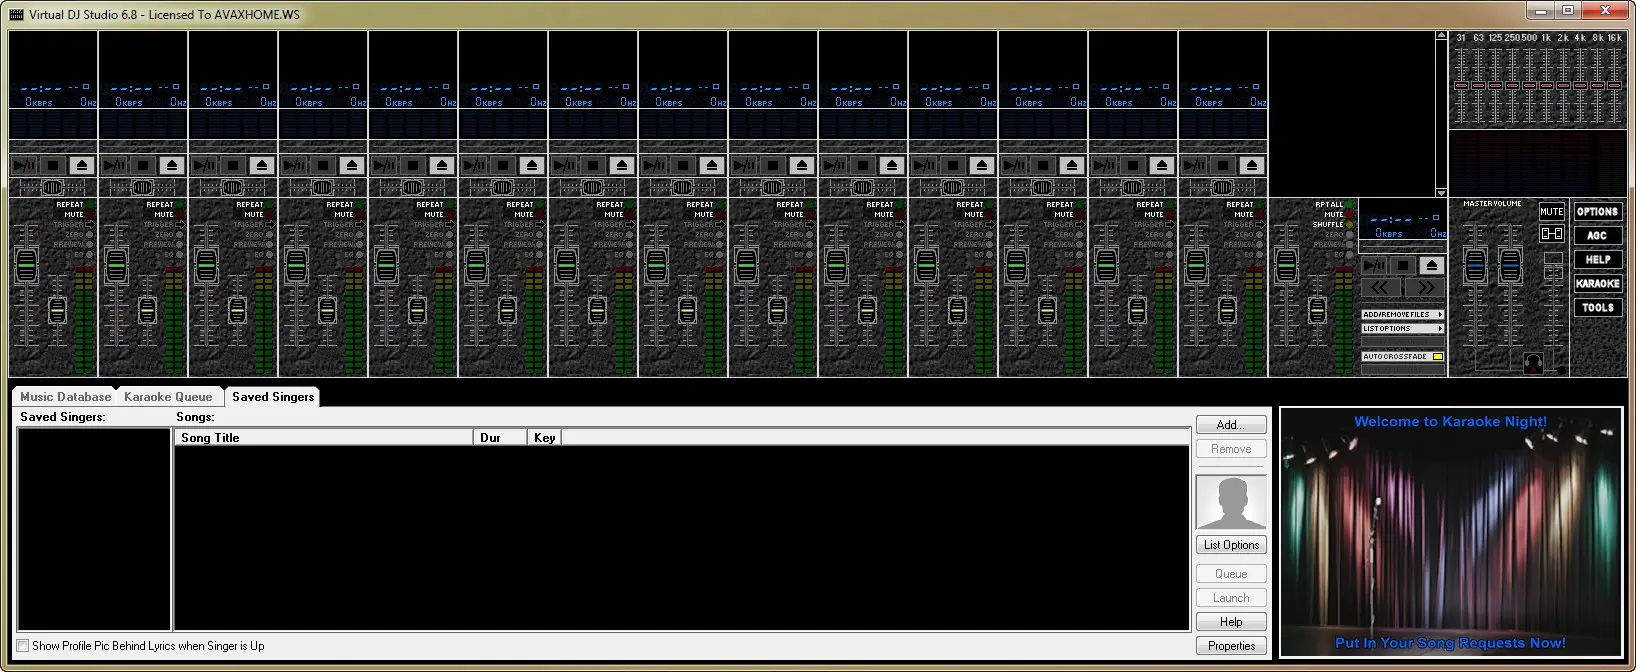The height and width of the screenshot is (672, 1636).
Task: Select the Saved Singers tab
Action: (272, 397)
